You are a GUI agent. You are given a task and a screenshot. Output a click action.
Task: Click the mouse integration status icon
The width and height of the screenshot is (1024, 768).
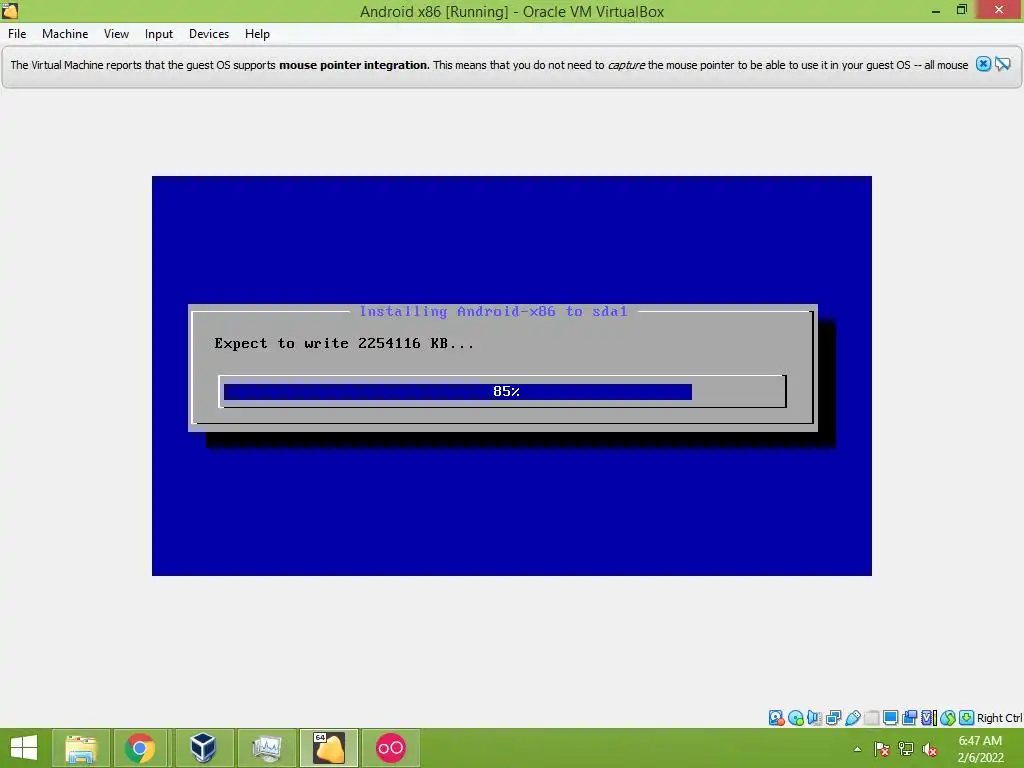tap(948, 718)
